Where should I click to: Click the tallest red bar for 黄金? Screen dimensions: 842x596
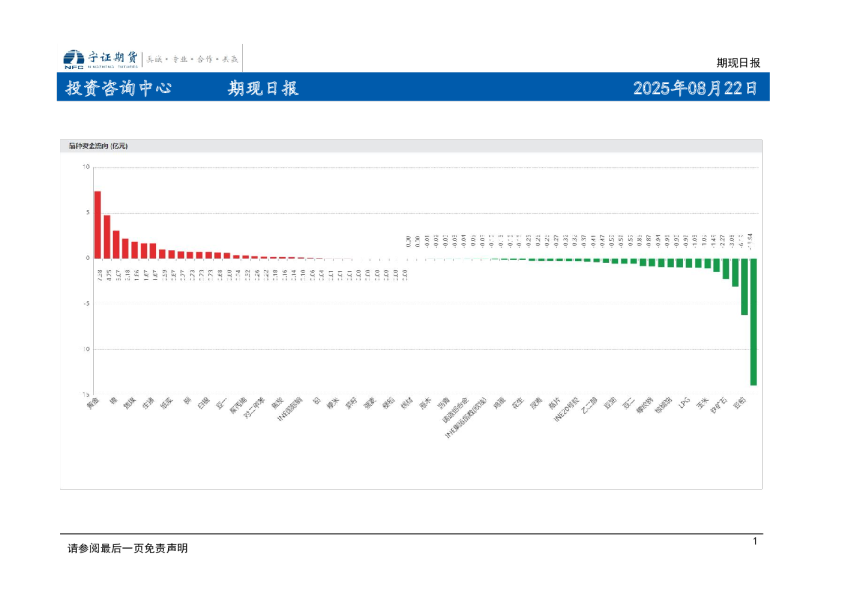97,224
